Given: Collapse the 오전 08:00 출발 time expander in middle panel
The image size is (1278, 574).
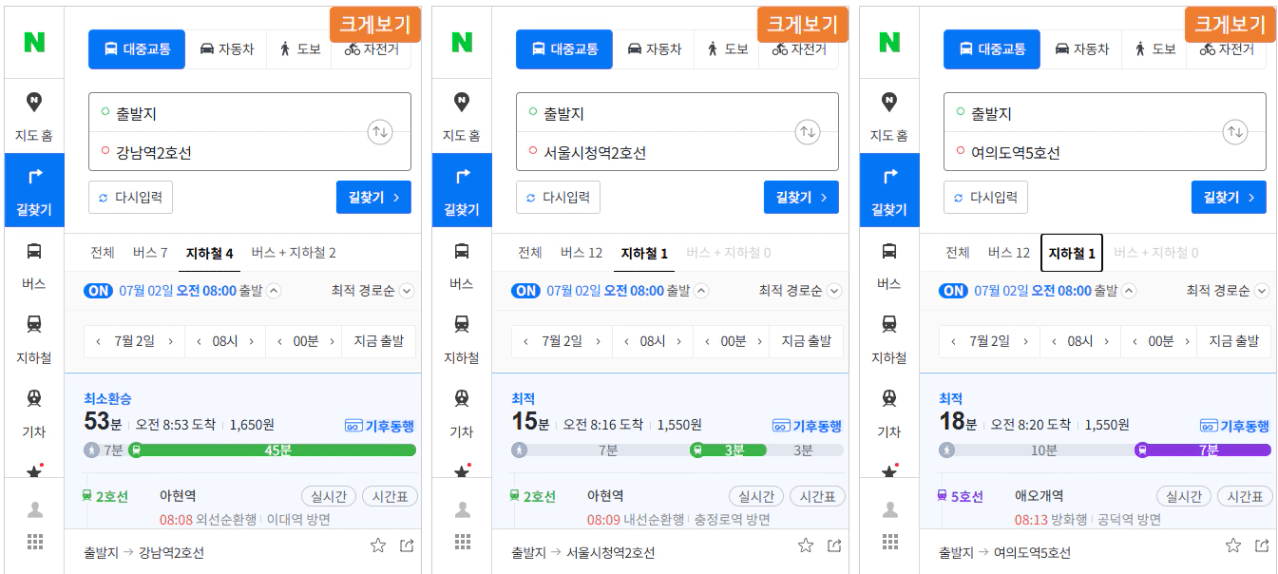Looking at the screenshot, I should click(x=701, y=291).
